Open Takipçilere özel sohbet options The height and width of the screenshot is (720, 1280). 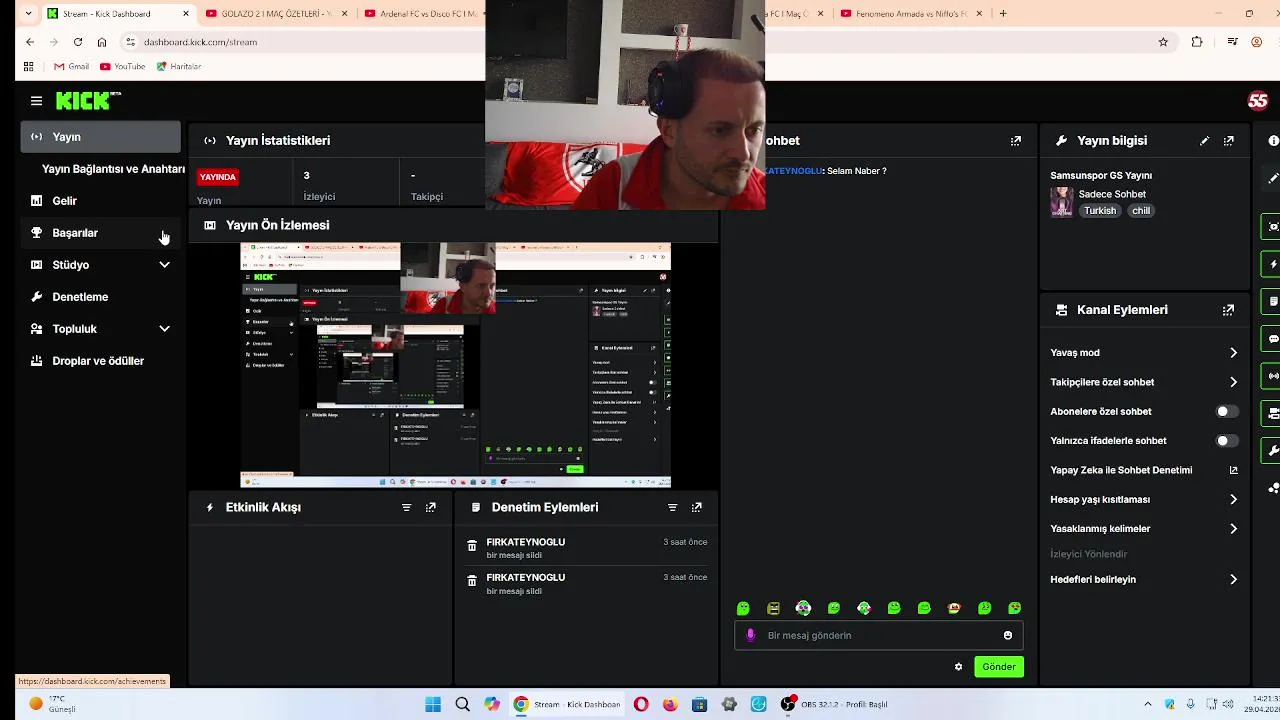click(x=1144, y=382)
